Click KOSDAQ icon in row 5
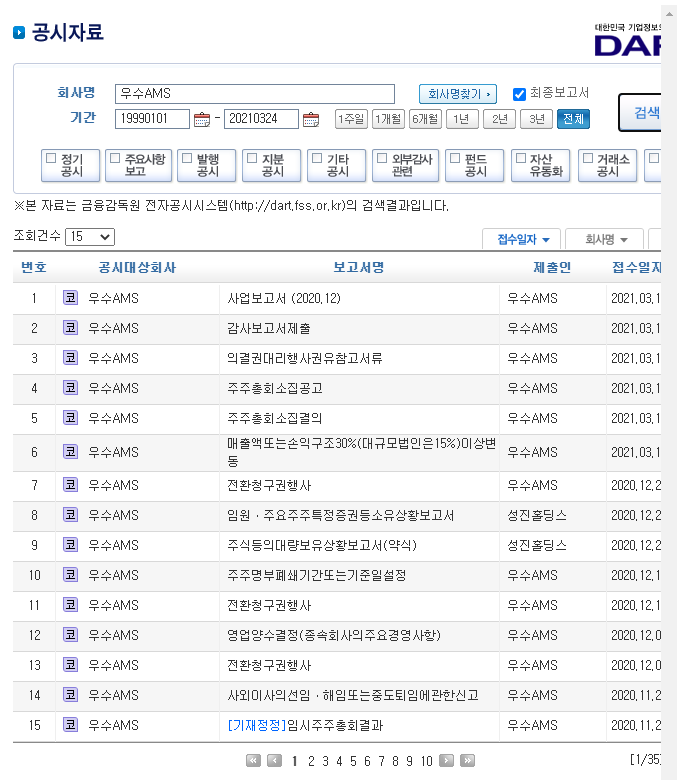Image resolution: width=677 pixels, height=780 pixels. pyautogui.click(x=70, y=417)
